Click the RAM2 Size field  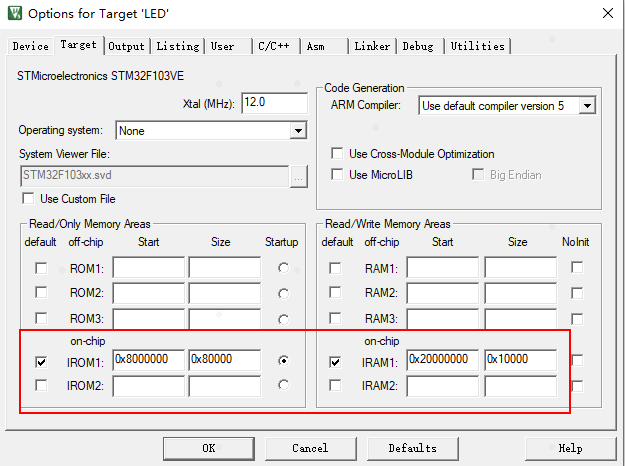[521, 293]
